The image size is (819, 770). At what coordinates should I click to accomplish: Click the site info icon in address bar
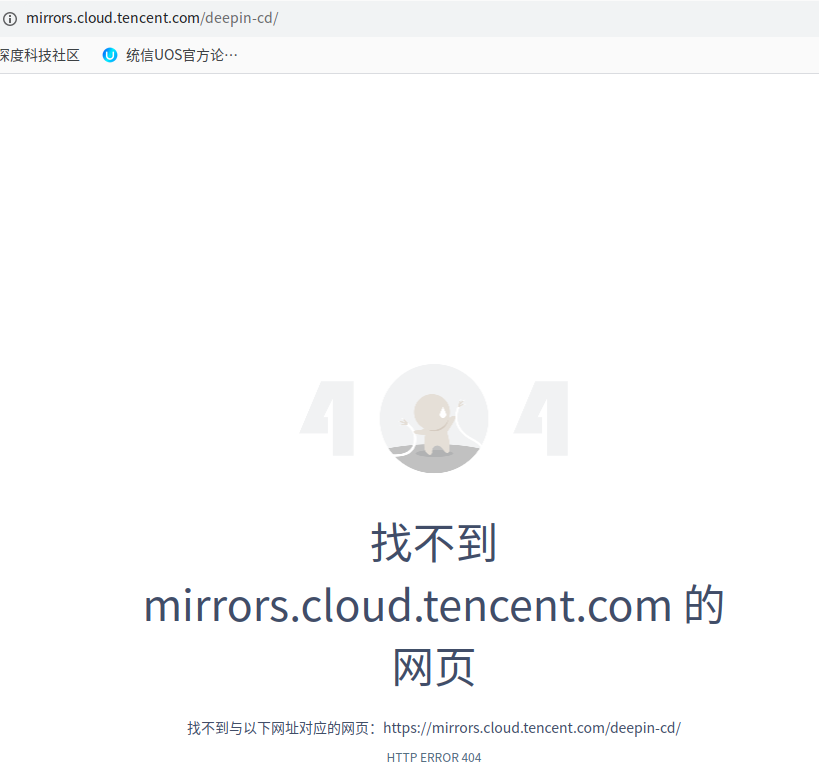(10, 19)
